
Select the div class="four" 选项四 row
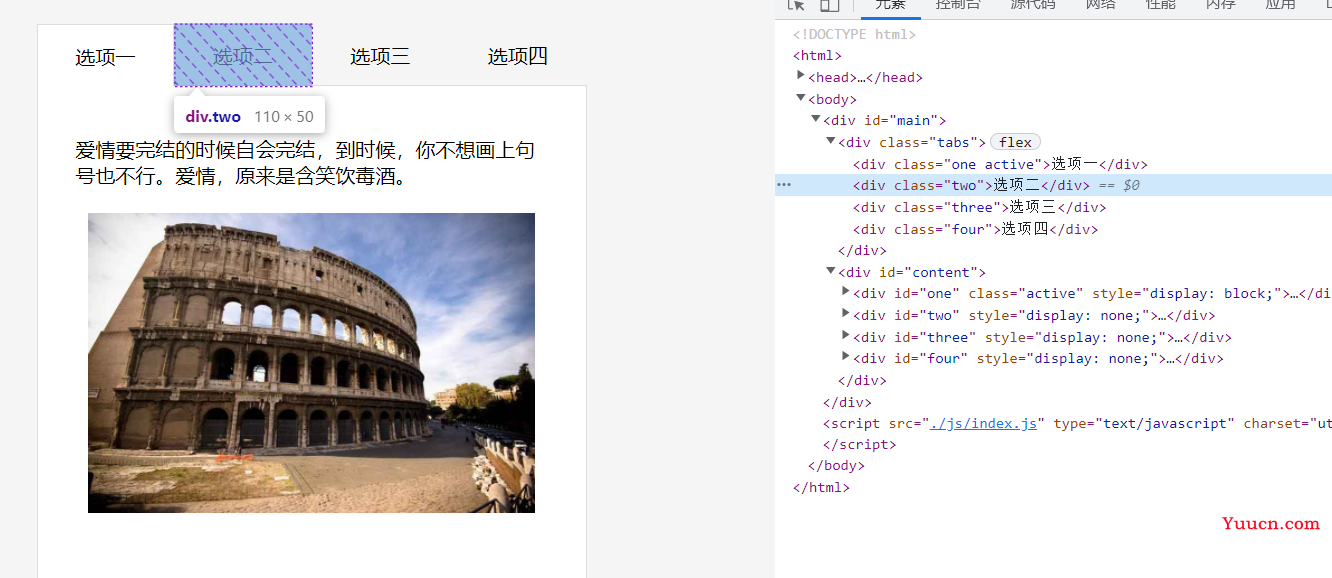coord(975,229)
